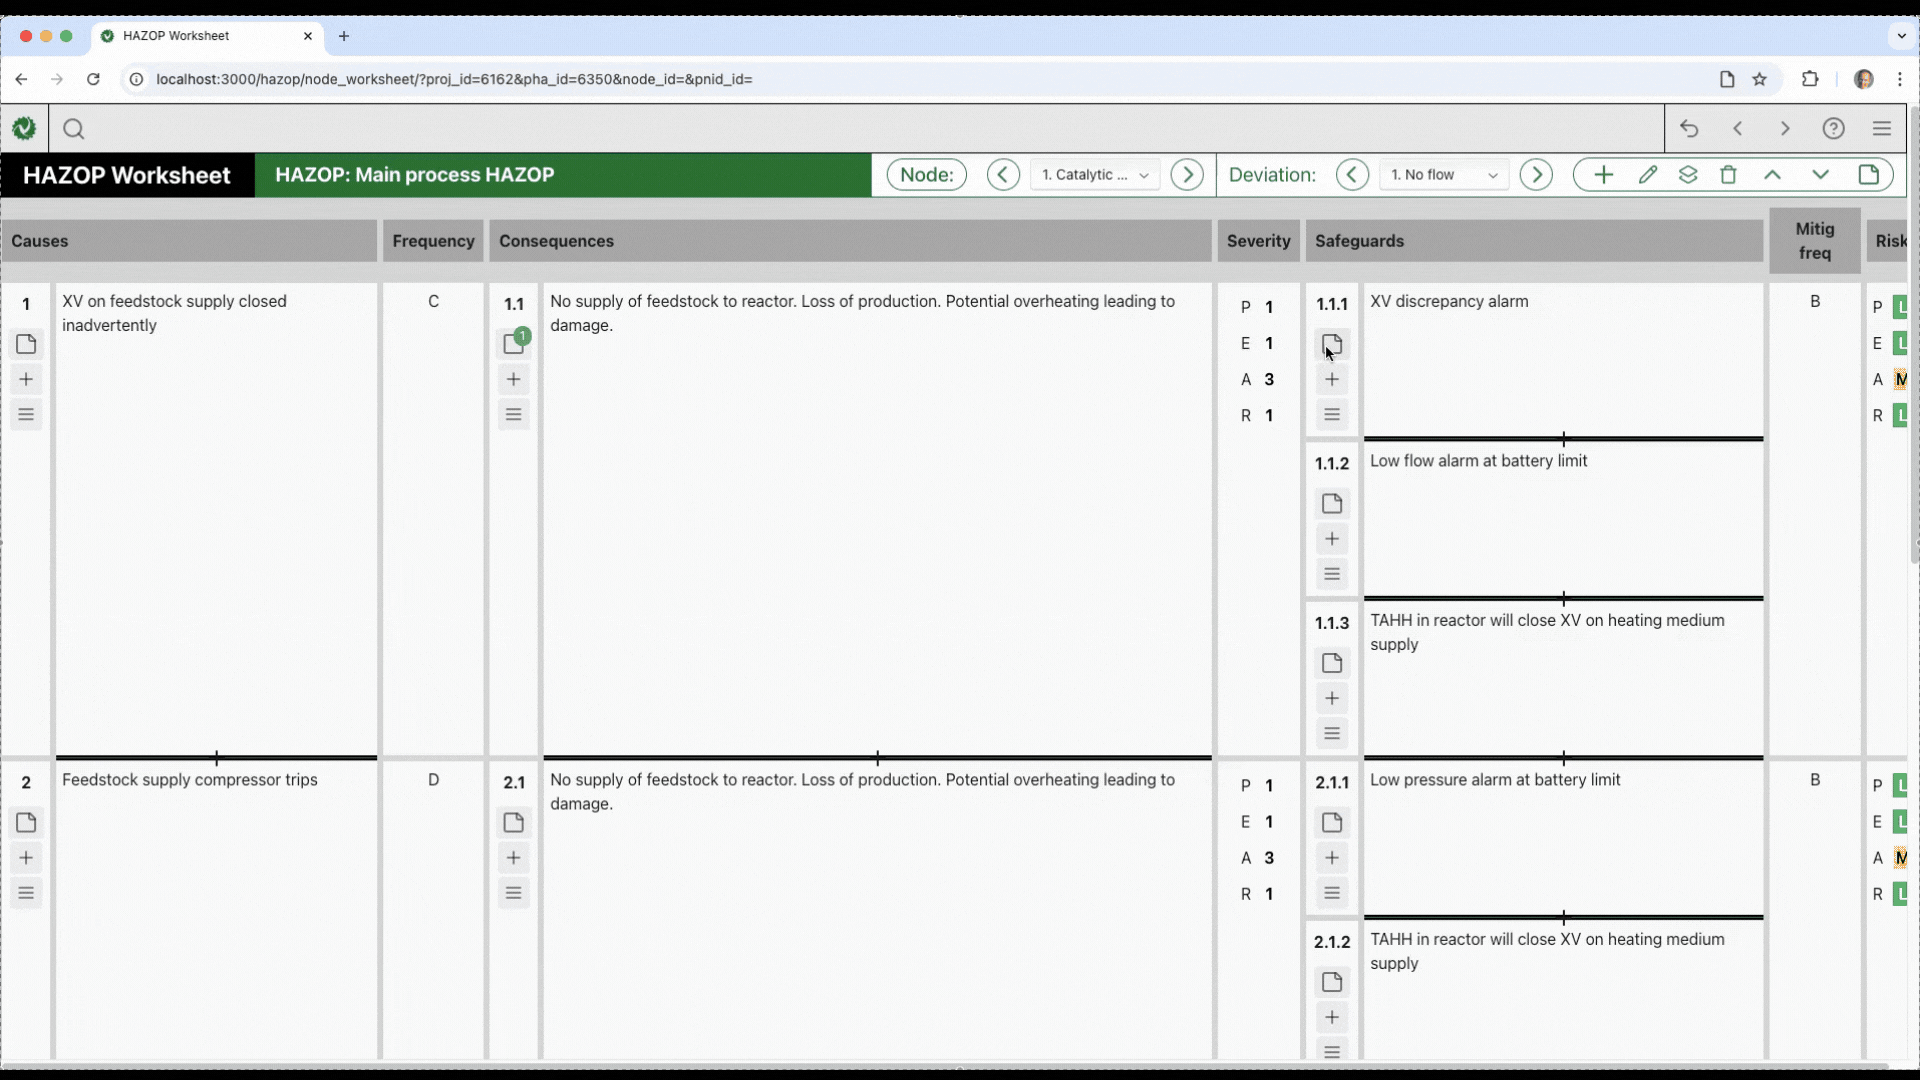Open note with badge on consequence 1.1
The width and height of the screenshot is (1920, 1080).
pyautogui.click(x=514, y=343)
